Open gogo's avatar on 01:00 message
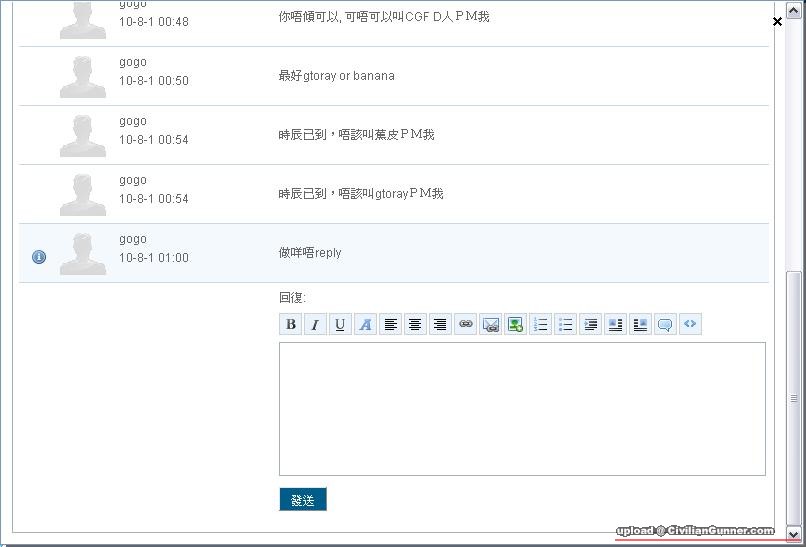806x547 pixels. coord(83,253)
